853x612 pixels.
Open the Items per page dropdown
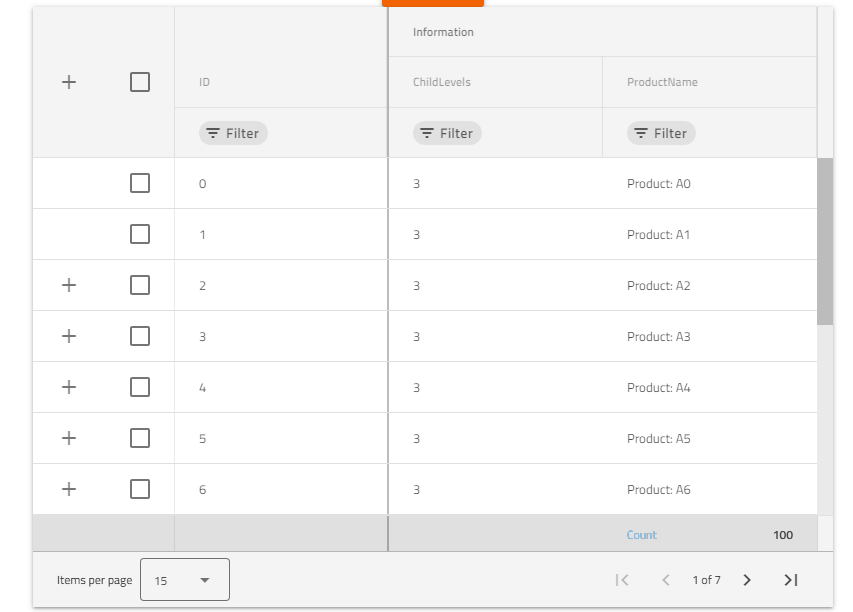click(x=185, y=579)
